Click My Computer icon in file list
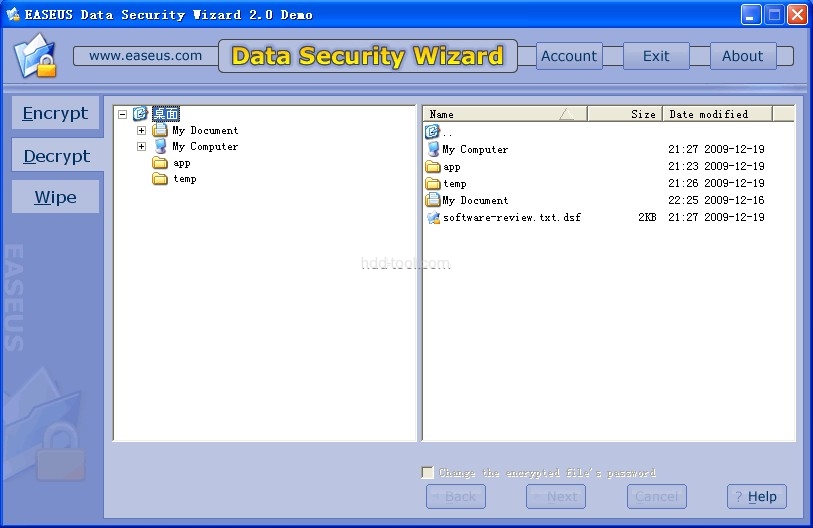This screenshot has height=528, width=813. pos(433,149)
